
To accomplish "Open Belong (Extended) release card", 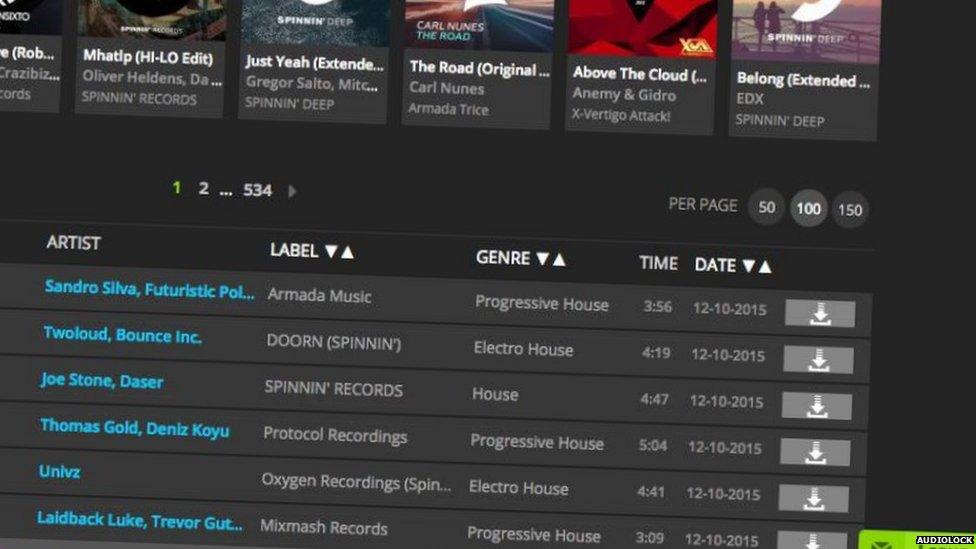I will 805,68.
